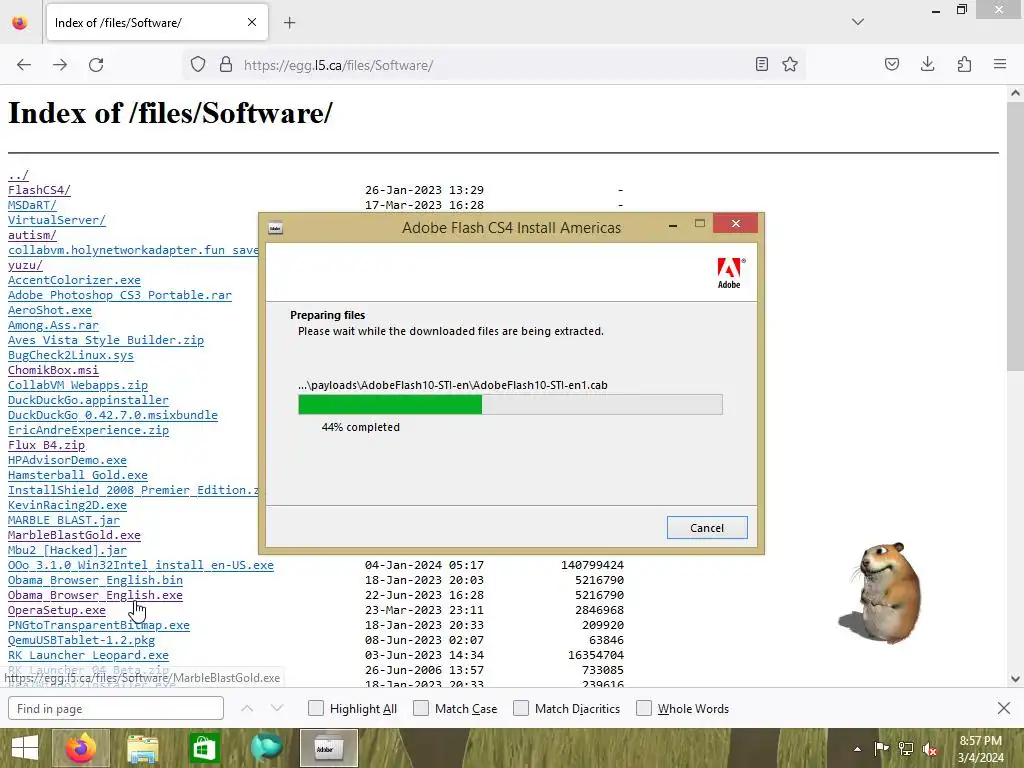Enable the Match Diacritics checkbox
Screen dimensions: 1024x768
[x=521, y=708]
